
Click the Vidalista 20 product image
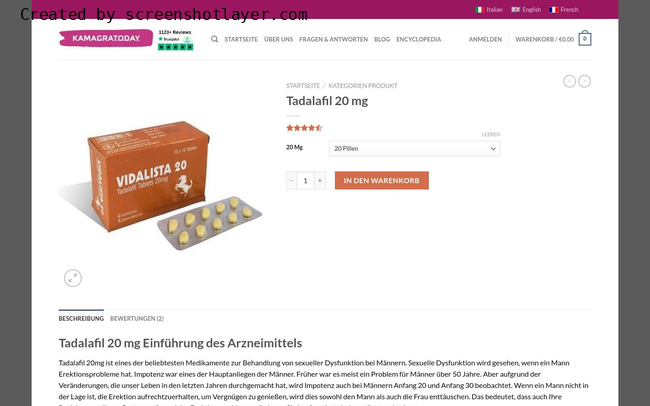point(160,185)
